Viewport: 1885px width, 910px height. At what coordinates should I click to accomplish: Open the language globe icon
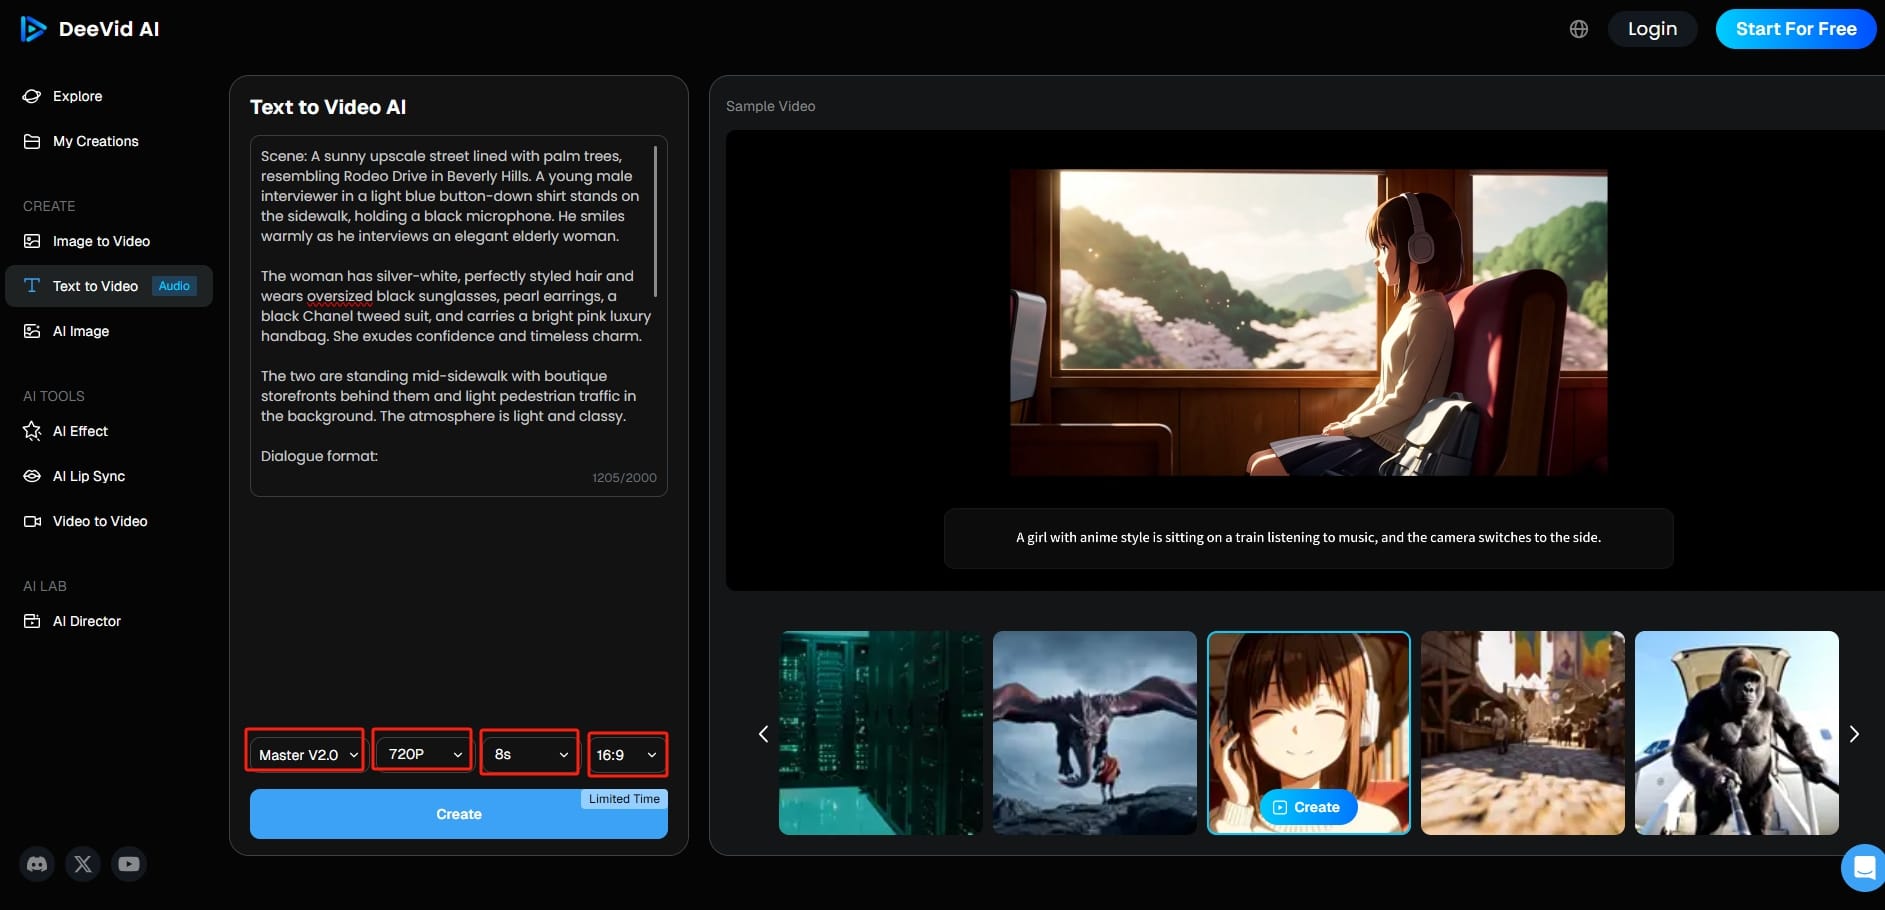coord(1579,29)
